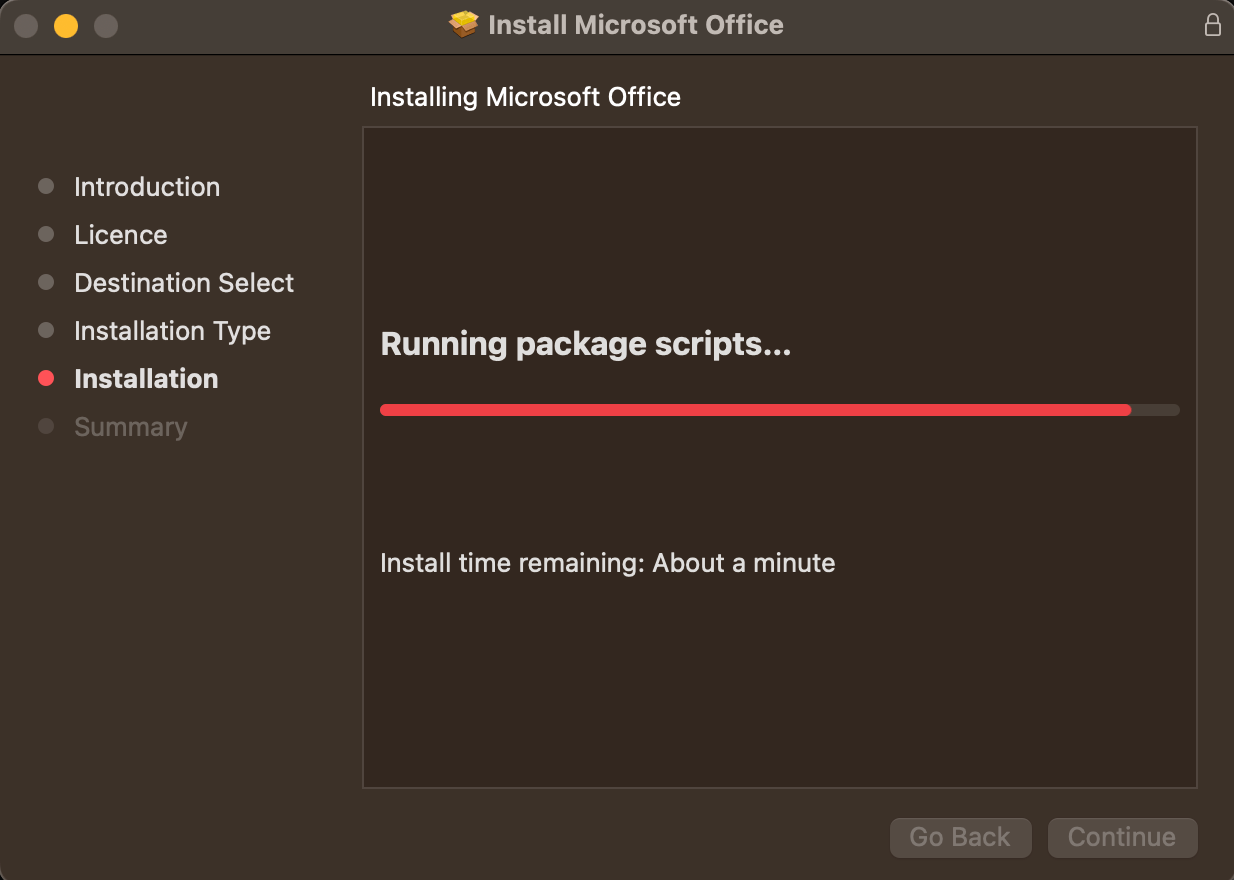Viewport: 1234px width, 880px height.
Task: Select the greyed-out Summary step
Action: (x=131, y=427)
